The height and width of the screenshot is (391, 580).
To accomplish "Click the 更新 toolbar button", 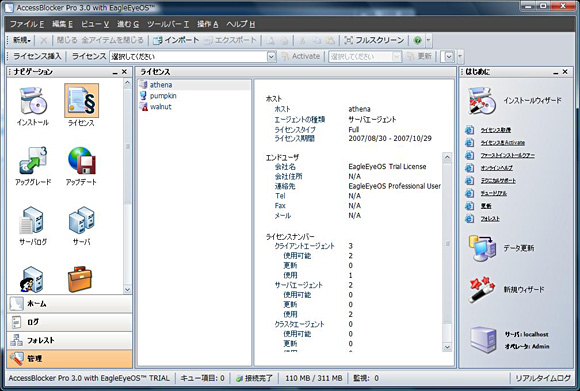I will pos(419,56).
